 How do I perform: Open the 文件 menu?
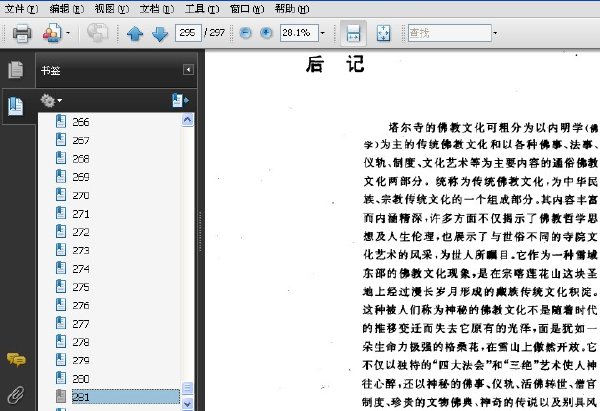pyautogui.click(x=21, y=8)
